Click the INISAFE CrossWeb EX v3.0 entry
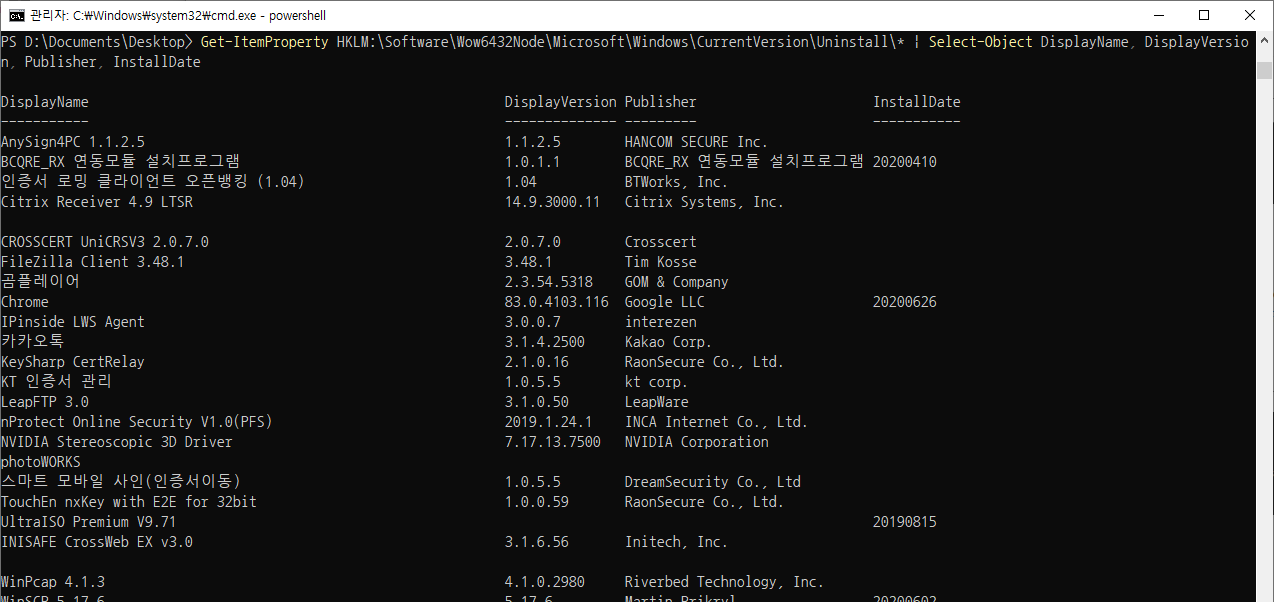Viewport: 1274px width, 602px height. pos(97,542)
